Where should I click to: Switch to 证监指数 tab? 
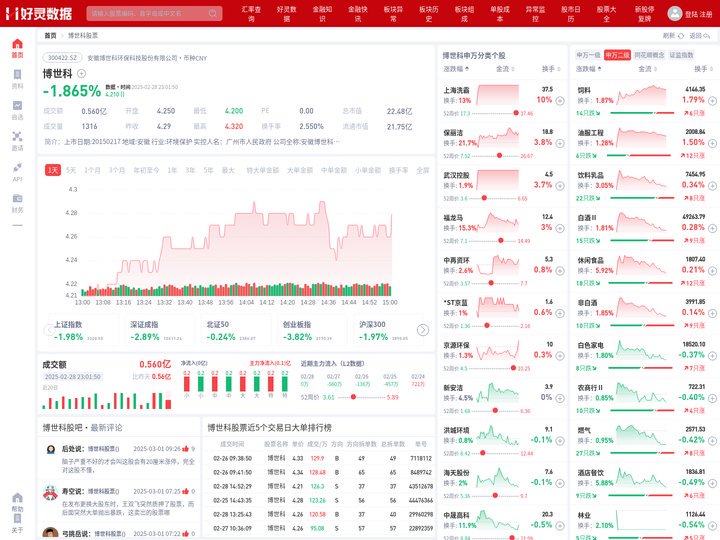681,55
